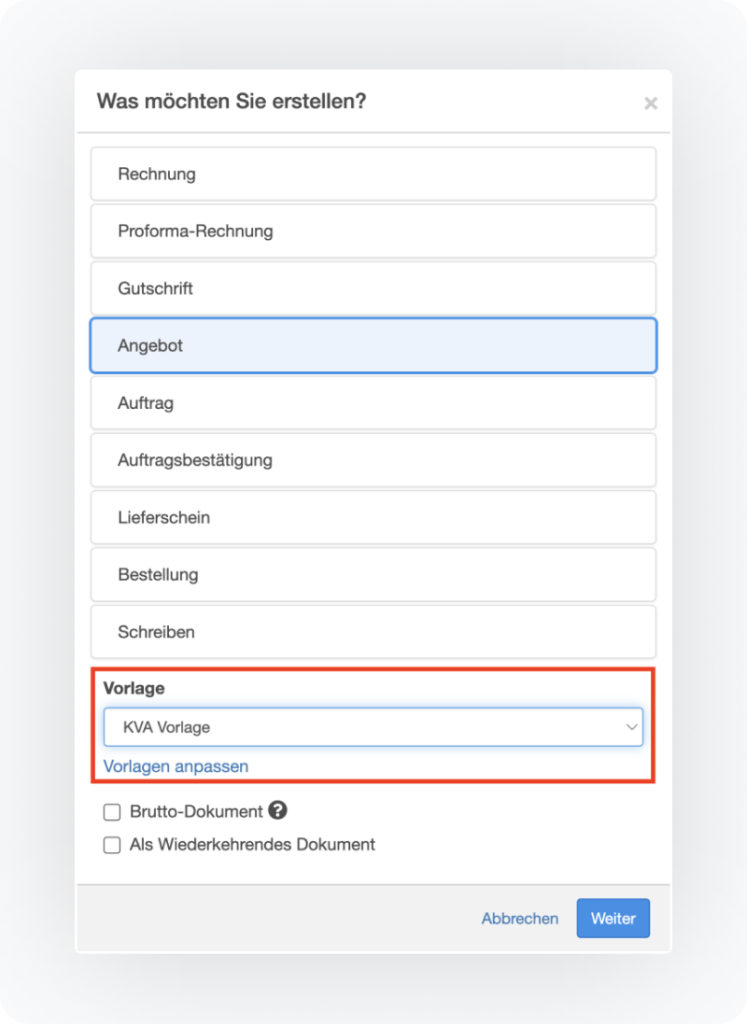Choose Proforma-Rechnung option
The height and width of the screenshot is (1024, 747).
(373, 231)
